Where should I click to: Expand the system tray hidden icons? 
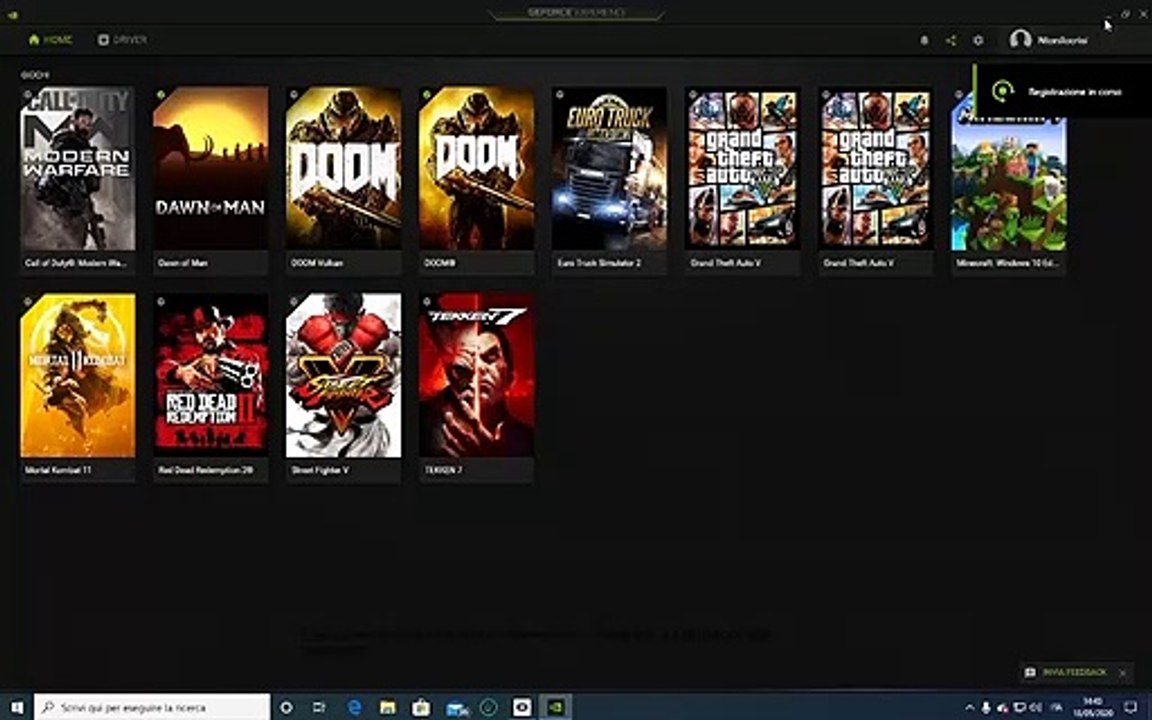[x=970, y=708]
